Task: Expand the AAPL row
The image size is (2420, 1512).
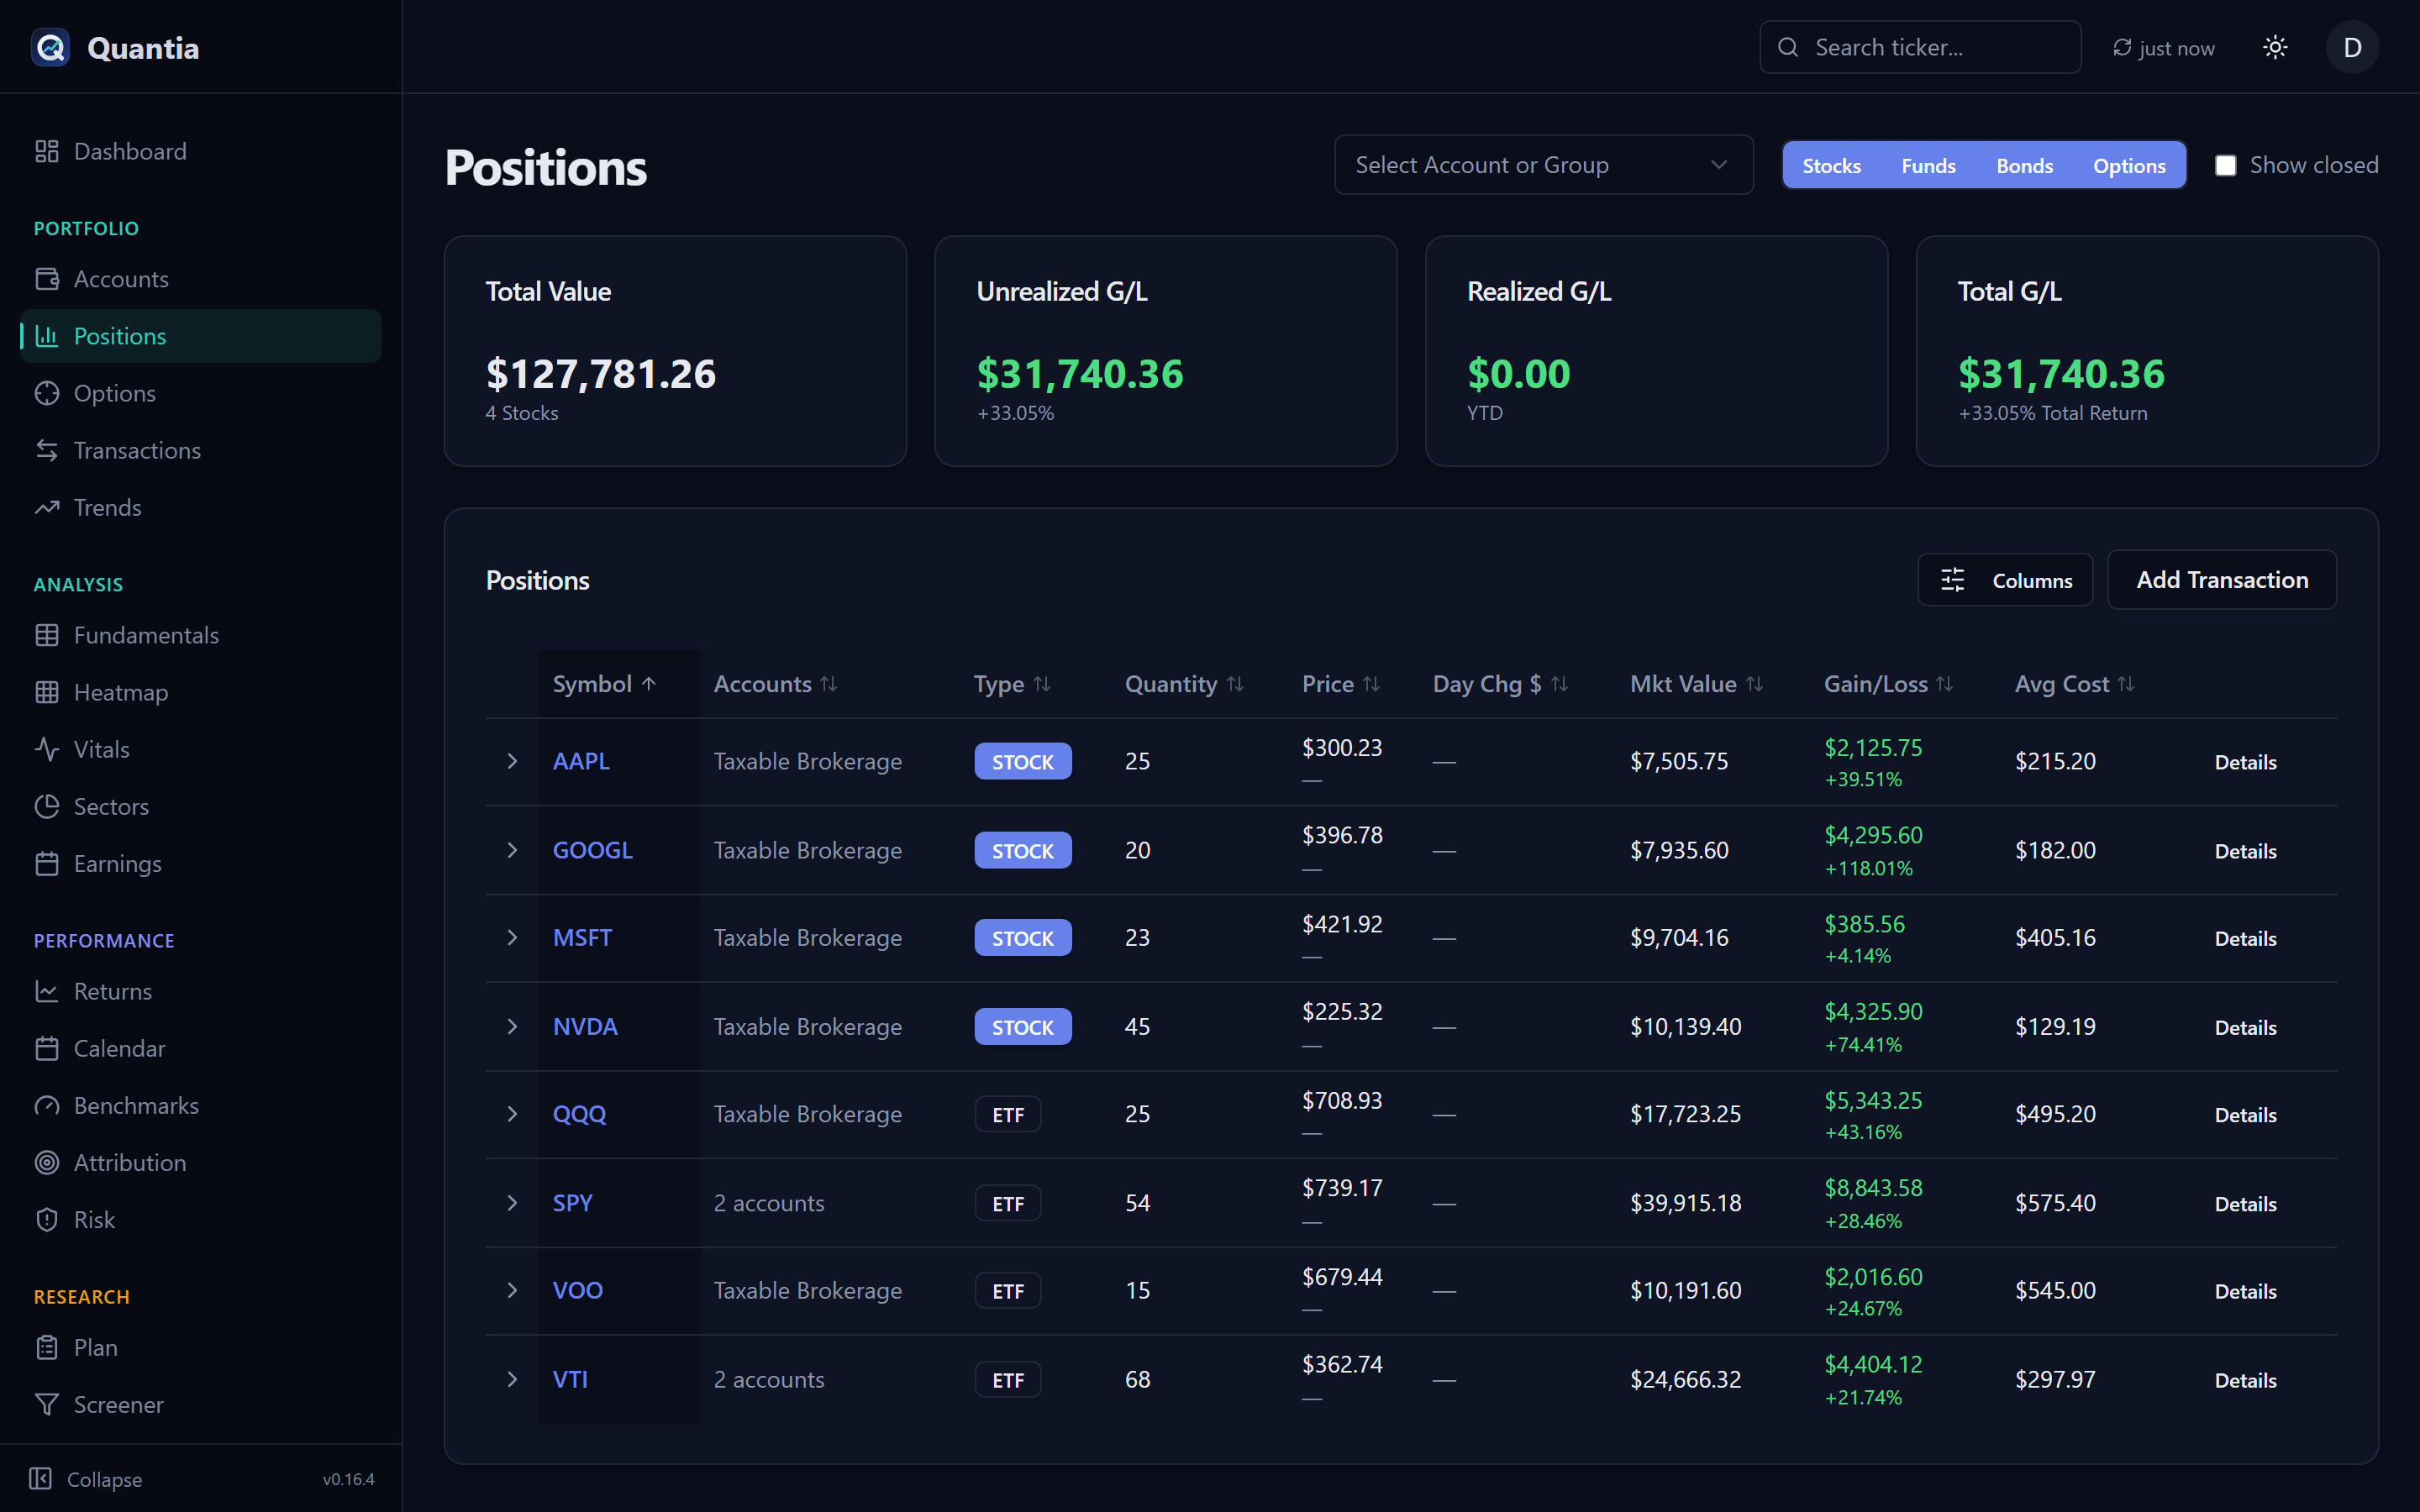Action: [x=512, y=761]
